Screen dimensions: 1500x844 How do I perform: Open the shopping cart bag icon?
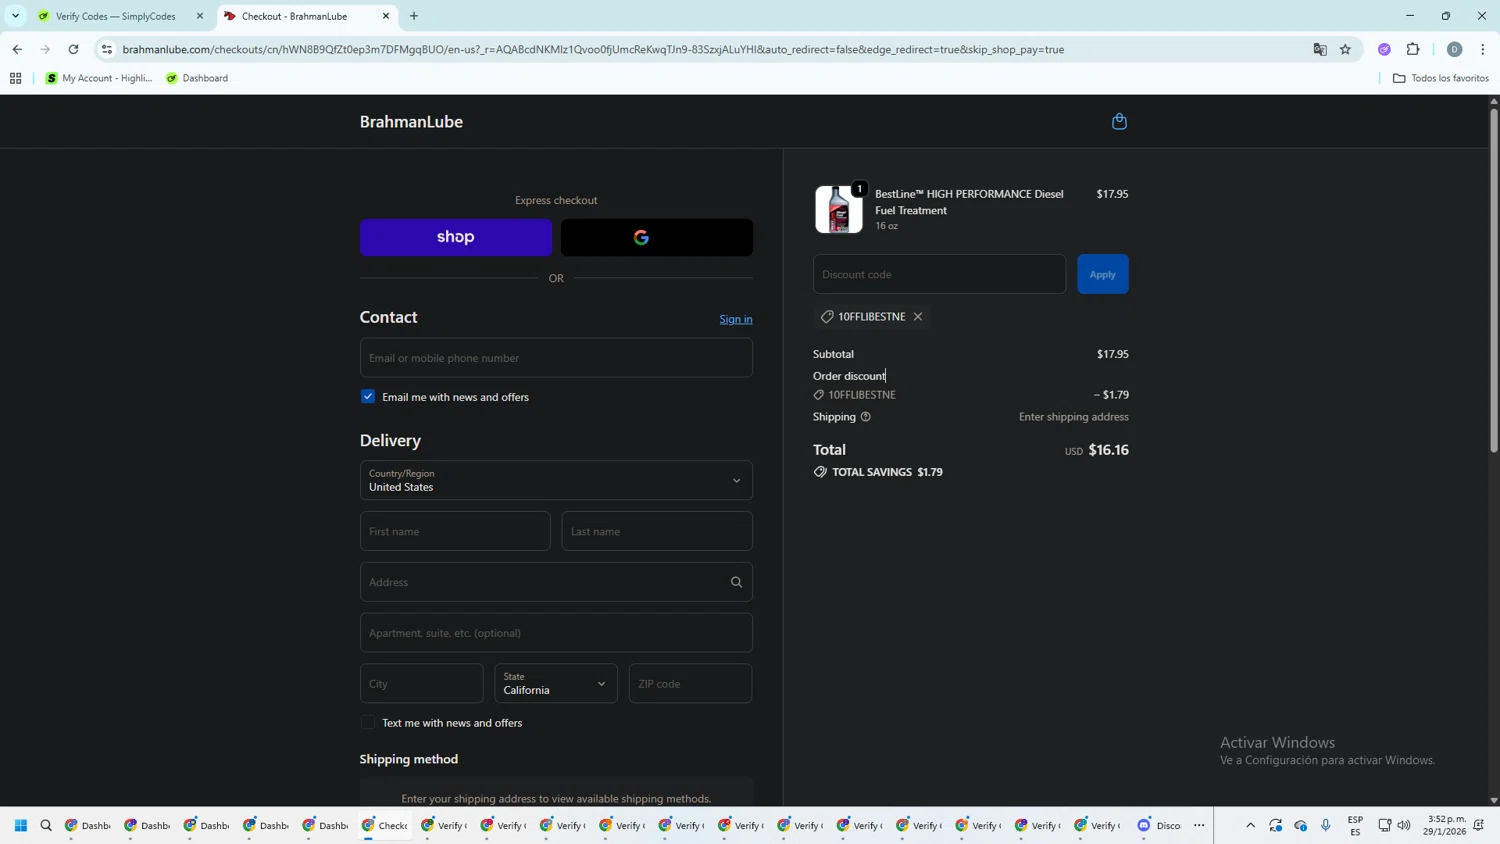[1119, 121]
